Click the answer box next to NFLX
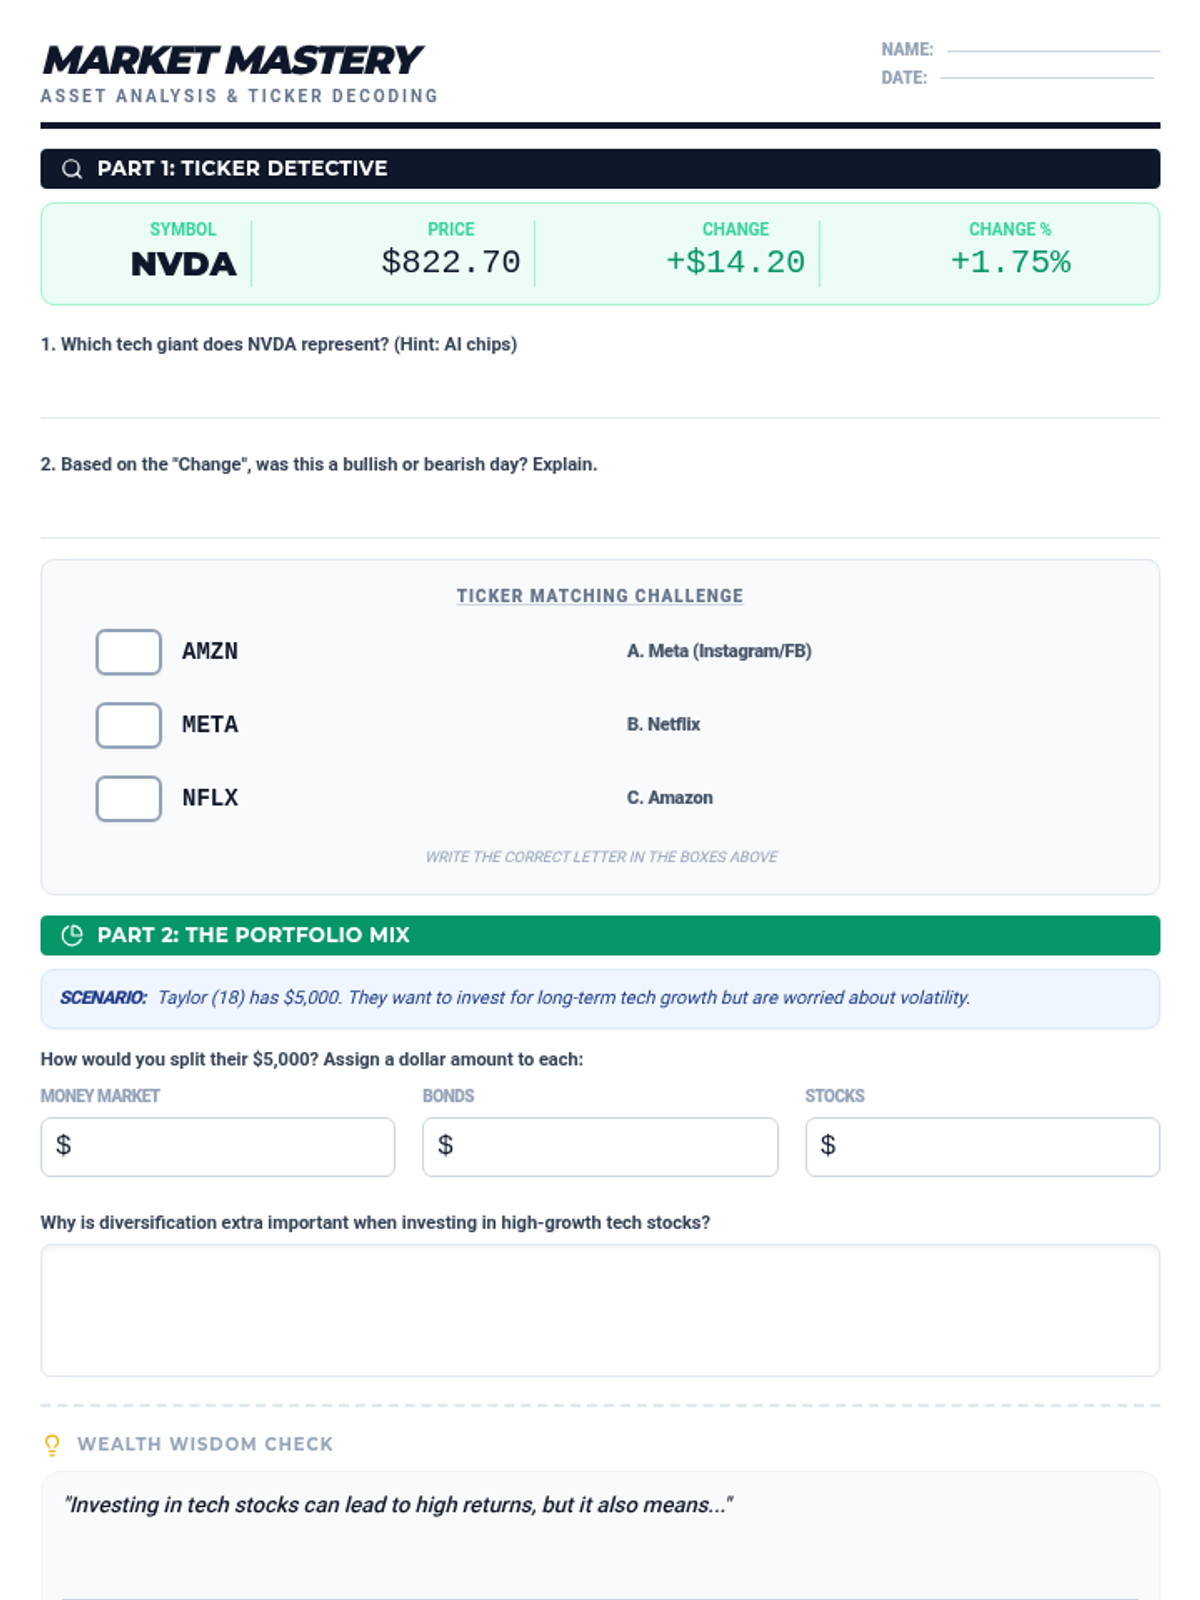Image resolution: width=1200 pixels, height=1600 pixels. 129,798
